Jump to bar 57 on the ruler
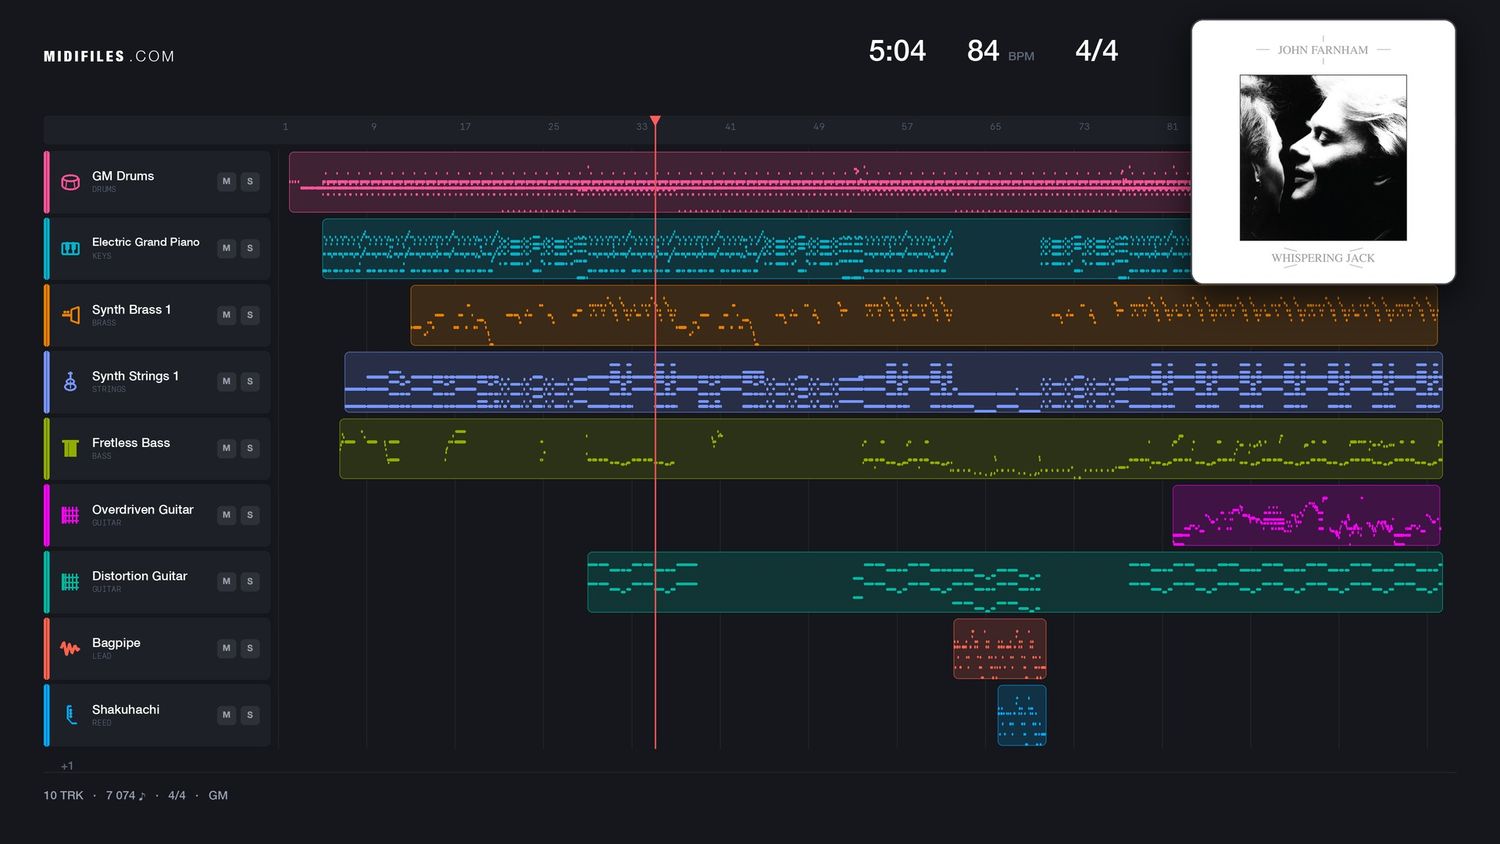Viewport: 1500px width, 844px height. tap(907, 127)
